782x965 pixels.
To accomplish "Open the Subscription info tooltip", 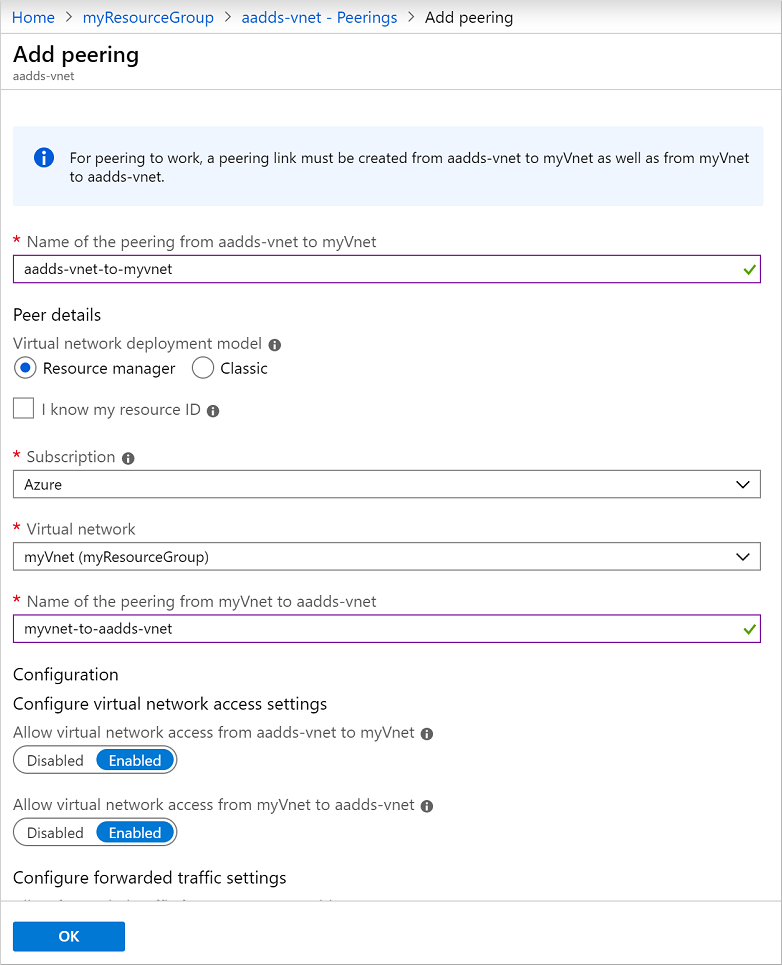I will [x=126, y=457].
